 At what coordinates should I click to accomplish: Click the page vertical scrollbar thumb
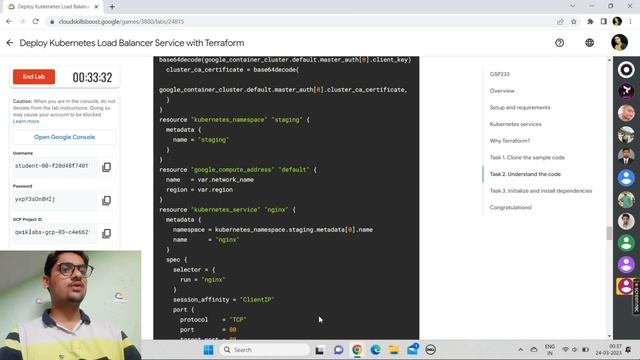[609, 233]
